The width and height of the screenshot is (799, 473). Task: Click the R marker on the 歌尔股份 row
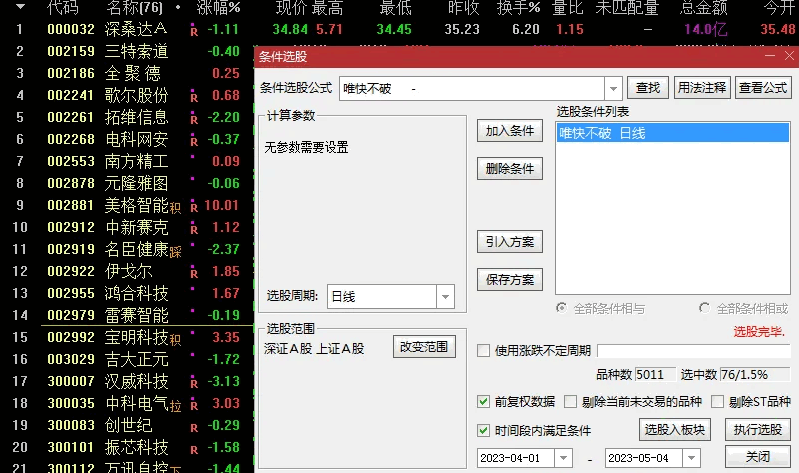click(194, 97)
